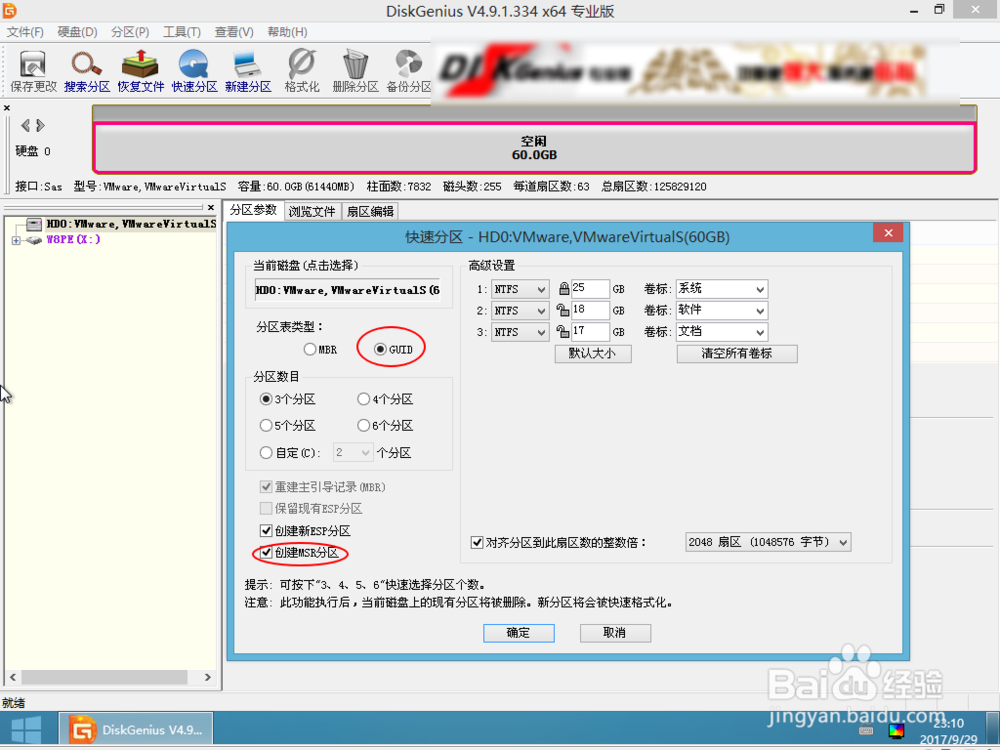This screenshot has width=1000, height=750.
Task: Click DiskGenius taskbar button
Action: 136,730
